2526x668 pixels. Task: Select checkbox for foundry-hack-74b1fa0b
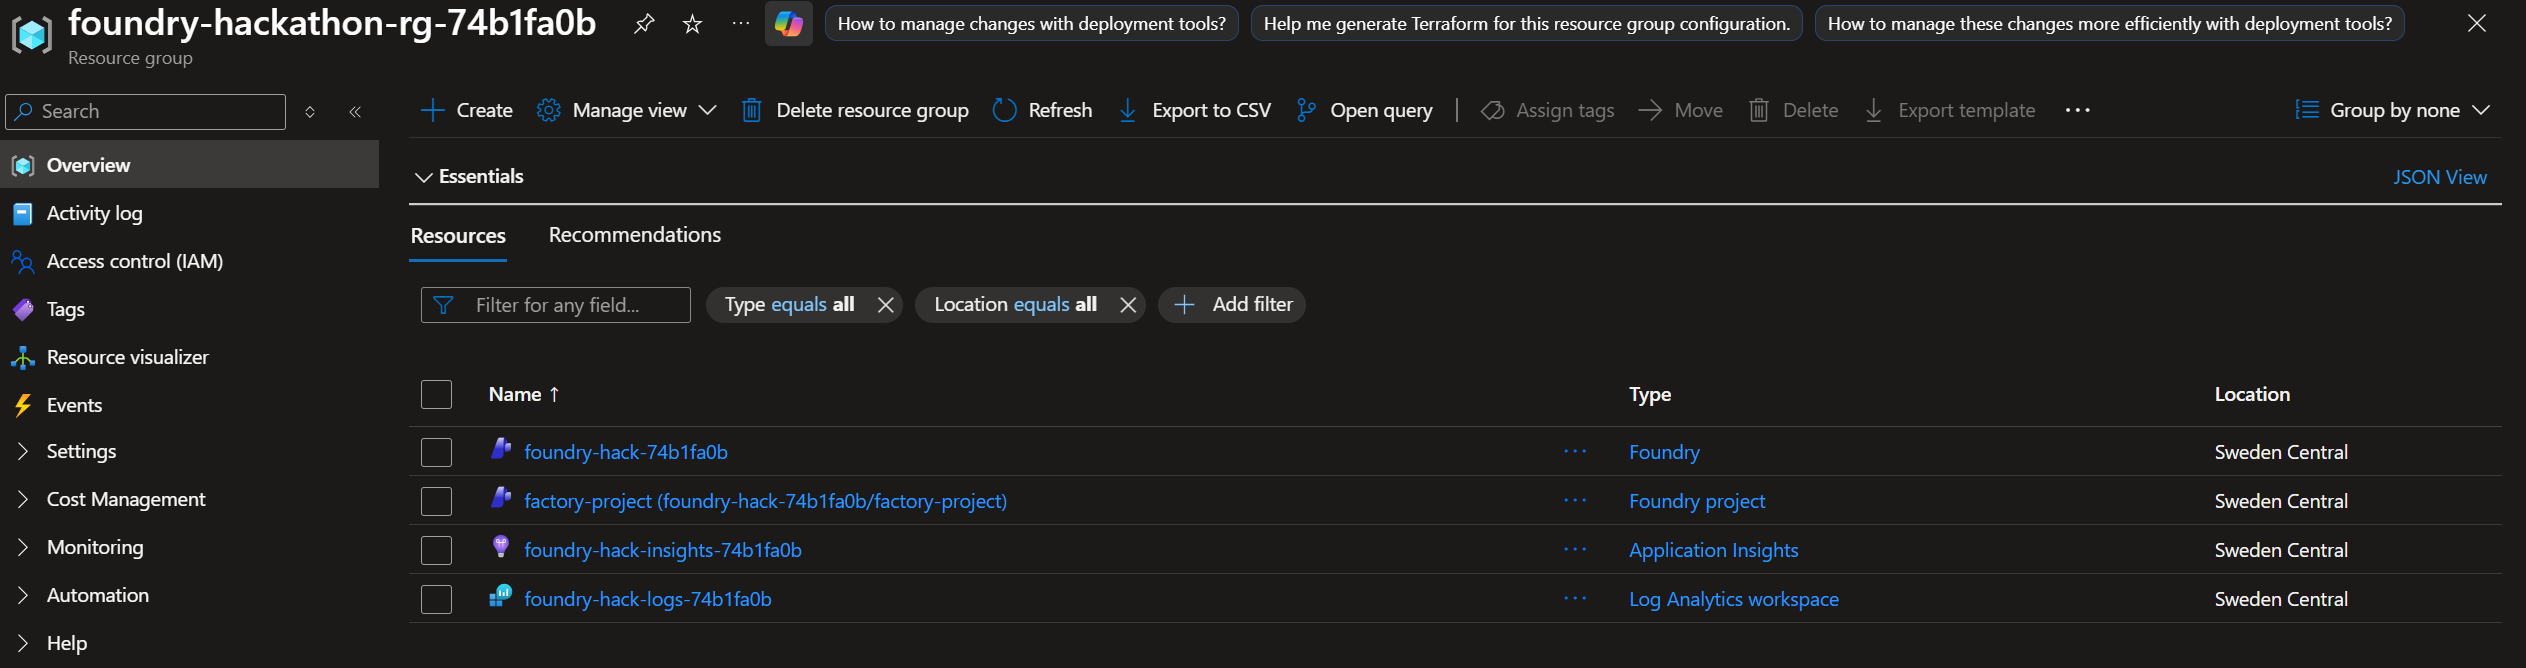point(436,452)
